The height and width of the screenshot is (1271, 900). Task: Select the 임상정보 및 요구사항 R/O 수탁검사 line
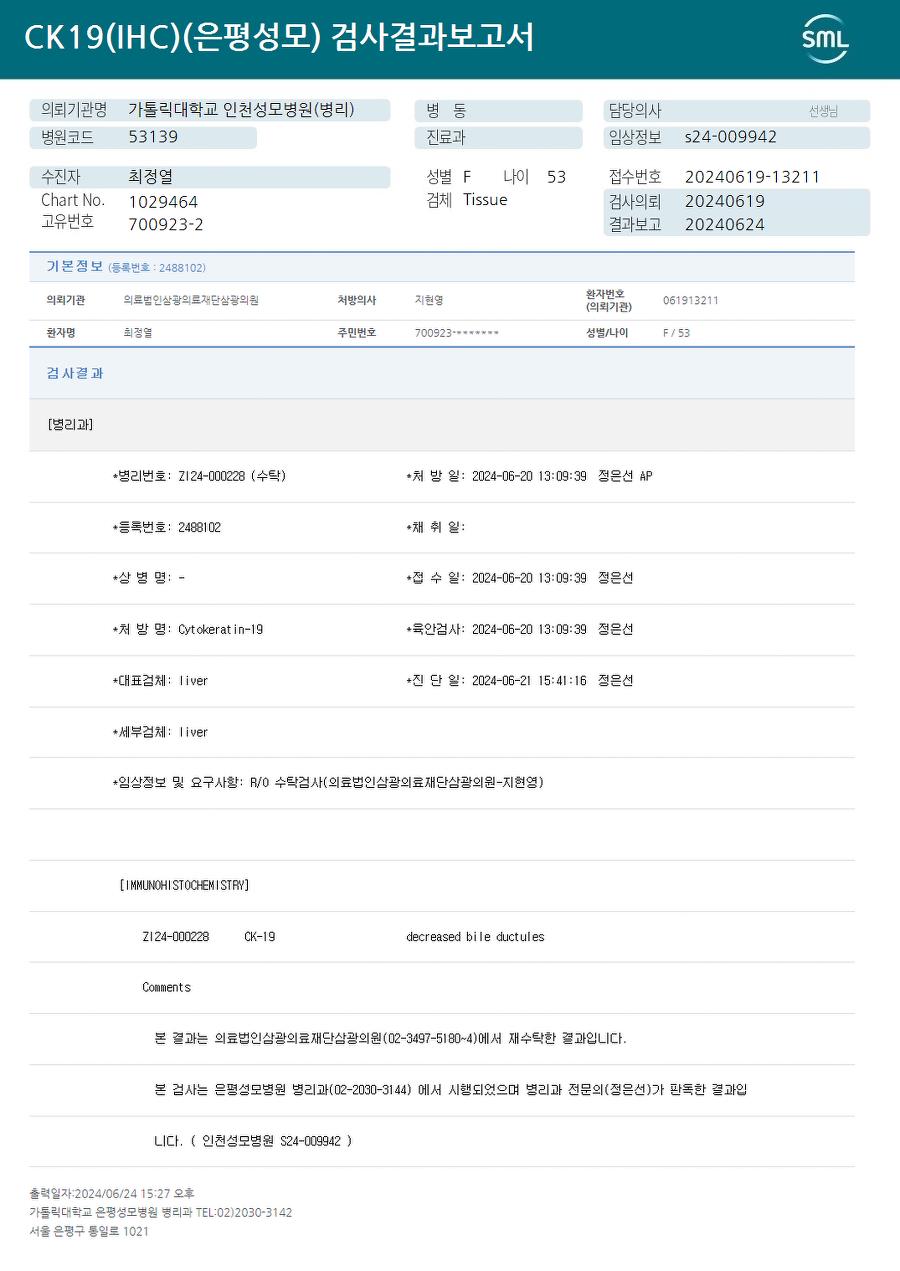click(328, 783)
